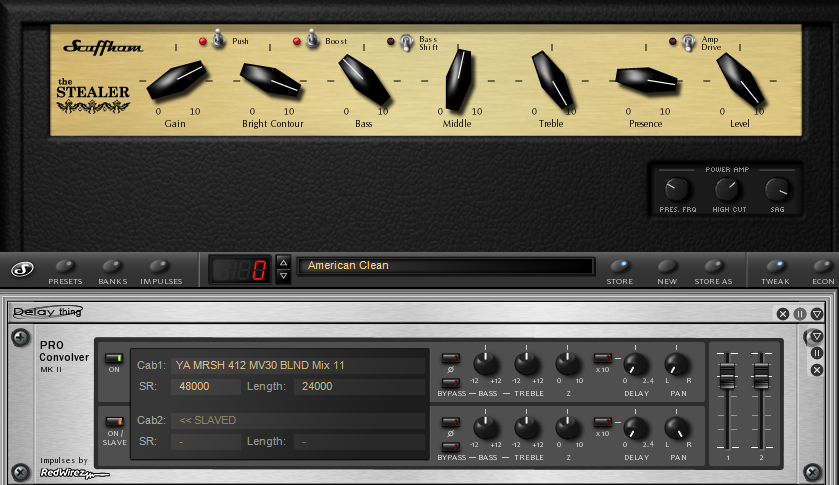Flip the Push toggle switch

[x=218, y=40]
